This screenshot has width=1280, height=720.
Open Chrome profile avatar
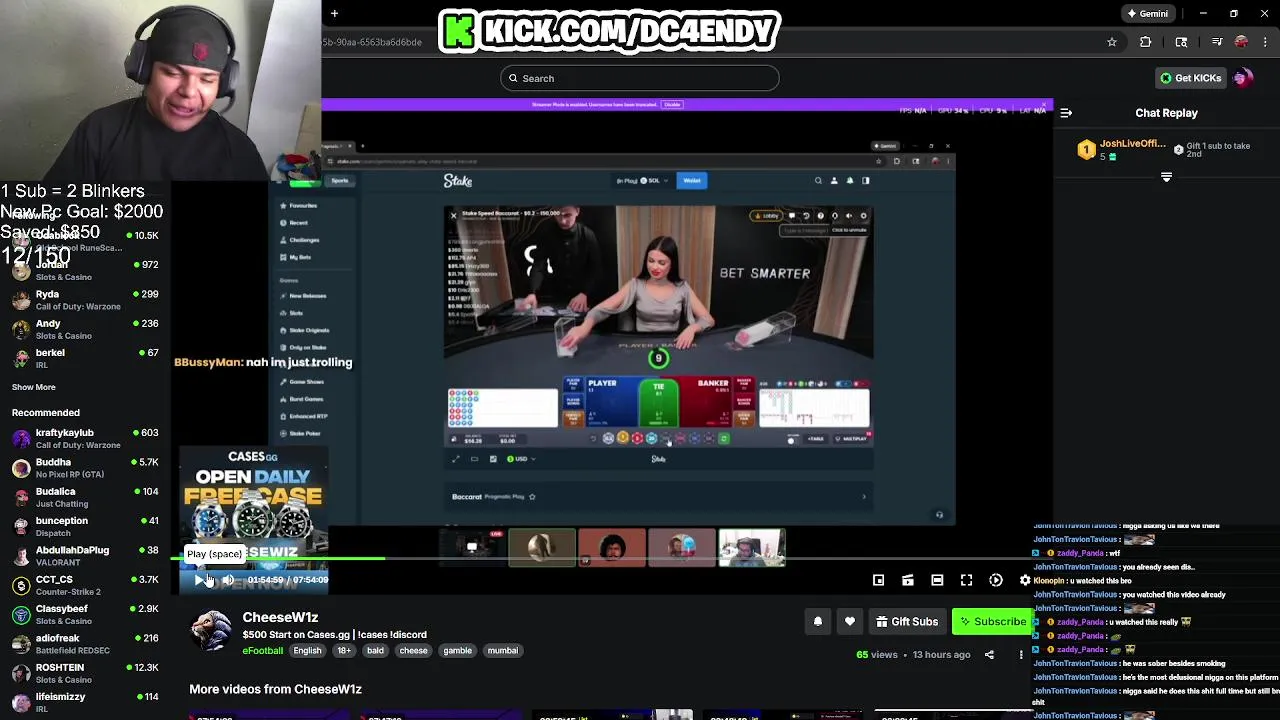coord(1241,42)
